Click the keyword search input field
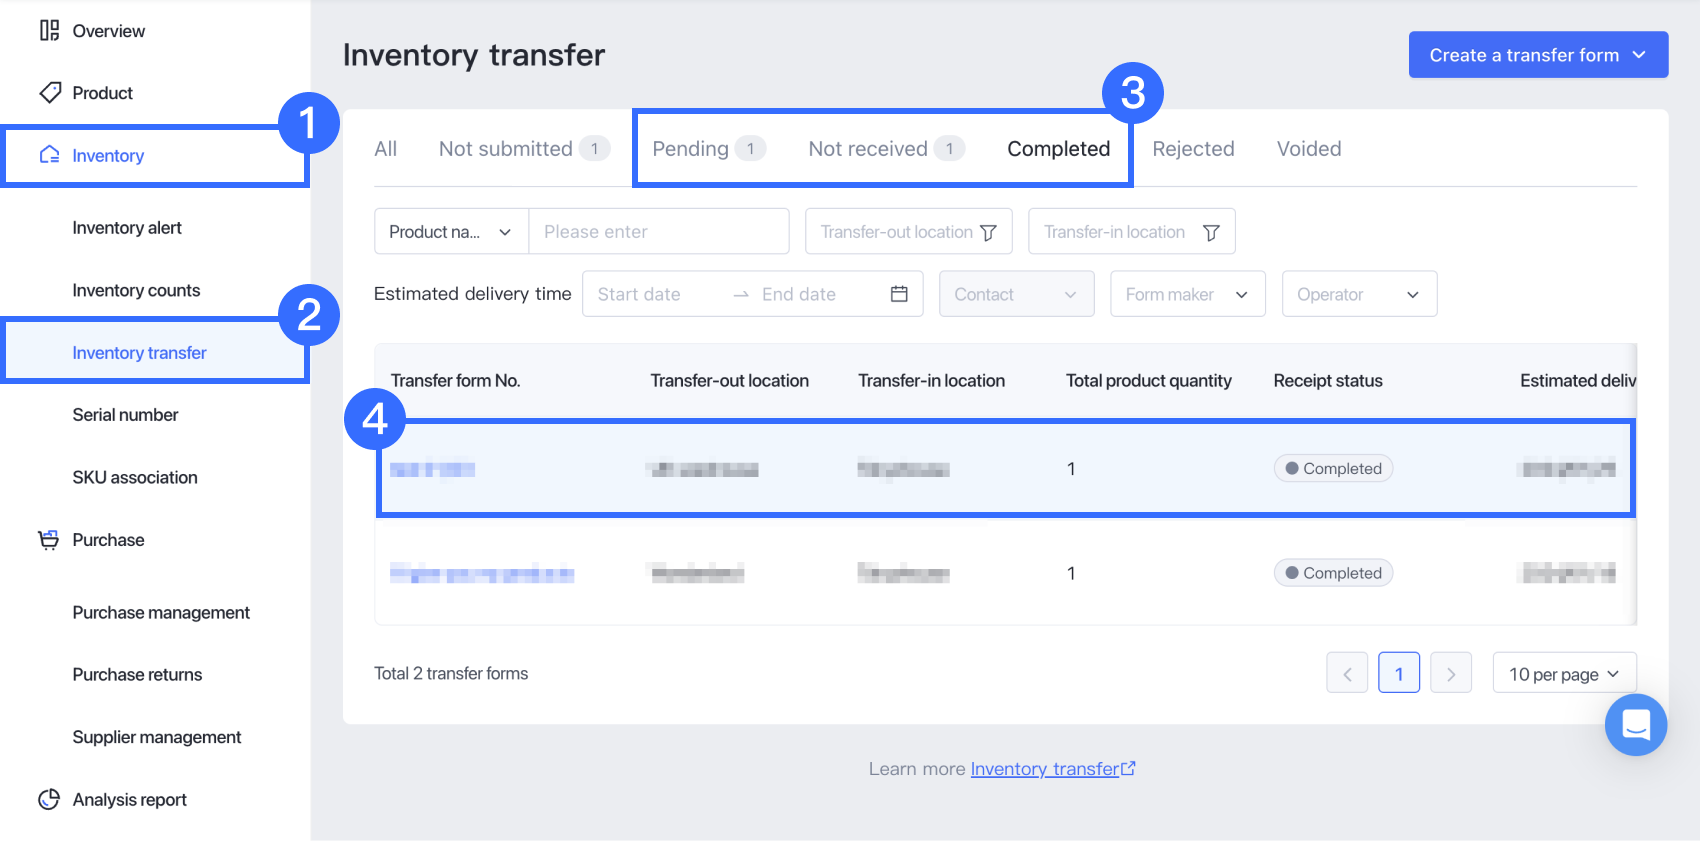This screenshot has height=841, width=1700. click(659, 232)
